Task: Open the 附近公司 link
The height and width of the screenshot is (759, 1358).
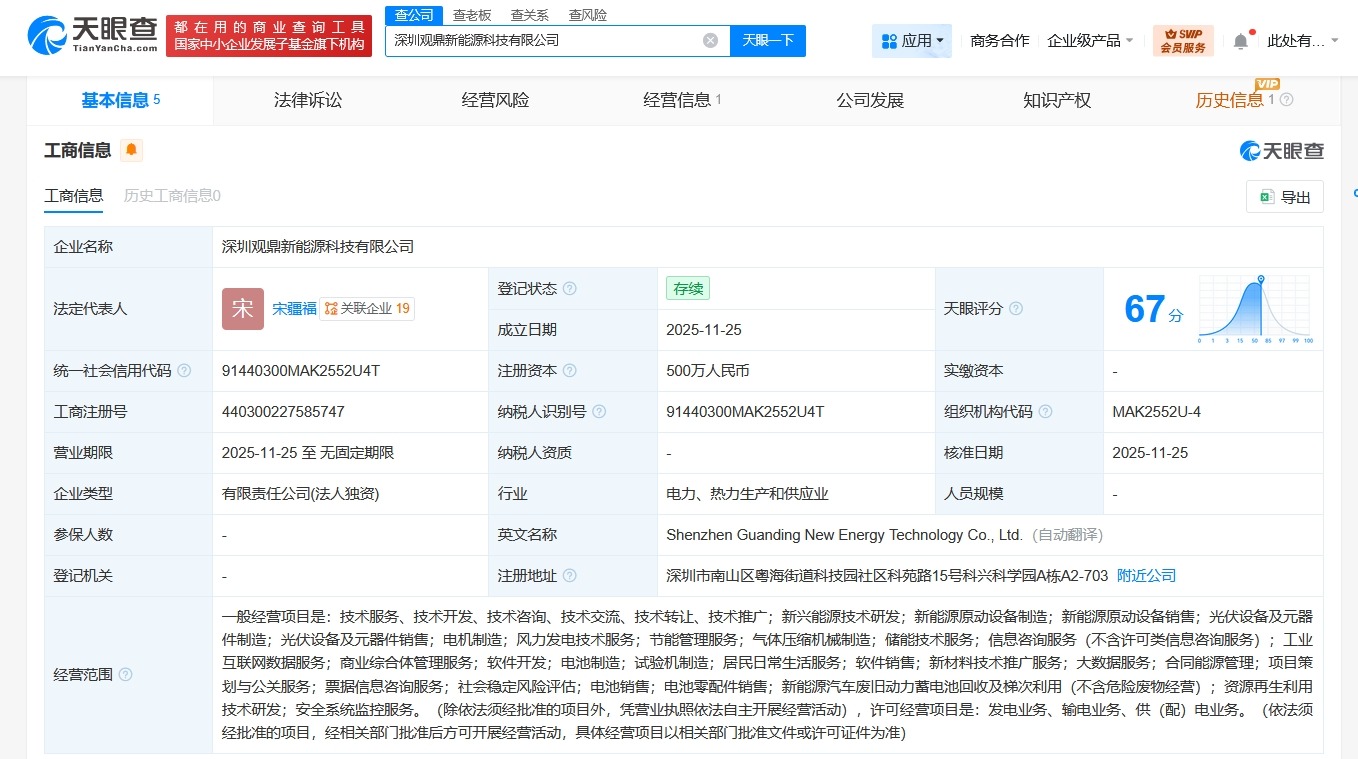Action: [x=1146, y=575]
